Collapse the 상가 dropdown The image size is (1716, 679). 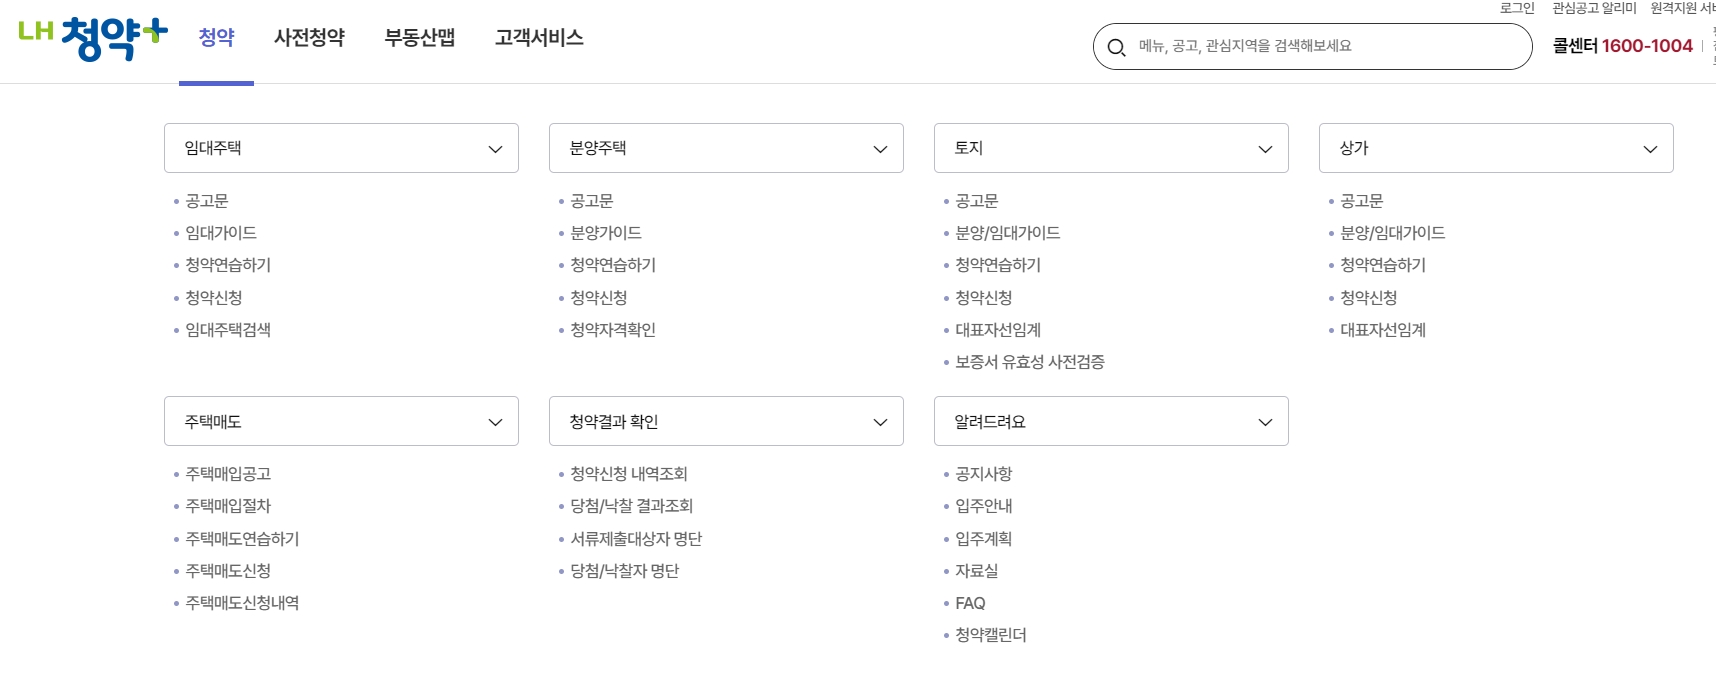pos(1650,148)
